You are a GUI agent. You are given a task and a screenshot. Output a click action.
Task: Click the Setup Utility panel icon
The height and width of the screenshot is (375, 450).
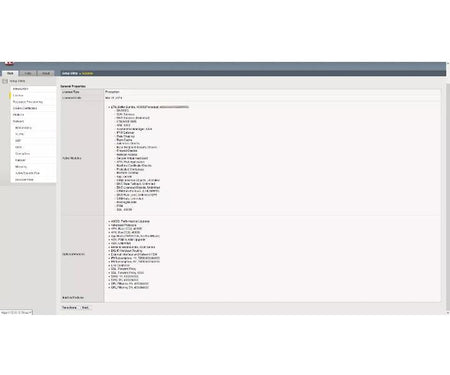5,81
